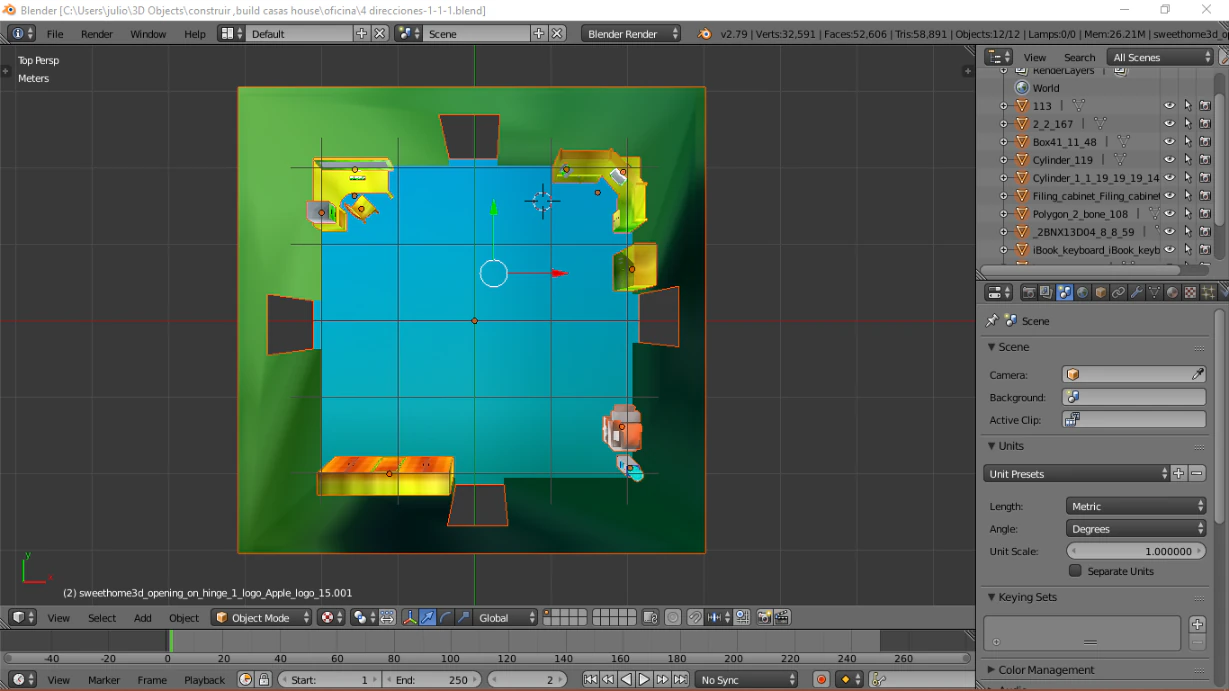
Task: Open the Modifiers tab (wrench icon)
Action: (x=1137, y=292)
